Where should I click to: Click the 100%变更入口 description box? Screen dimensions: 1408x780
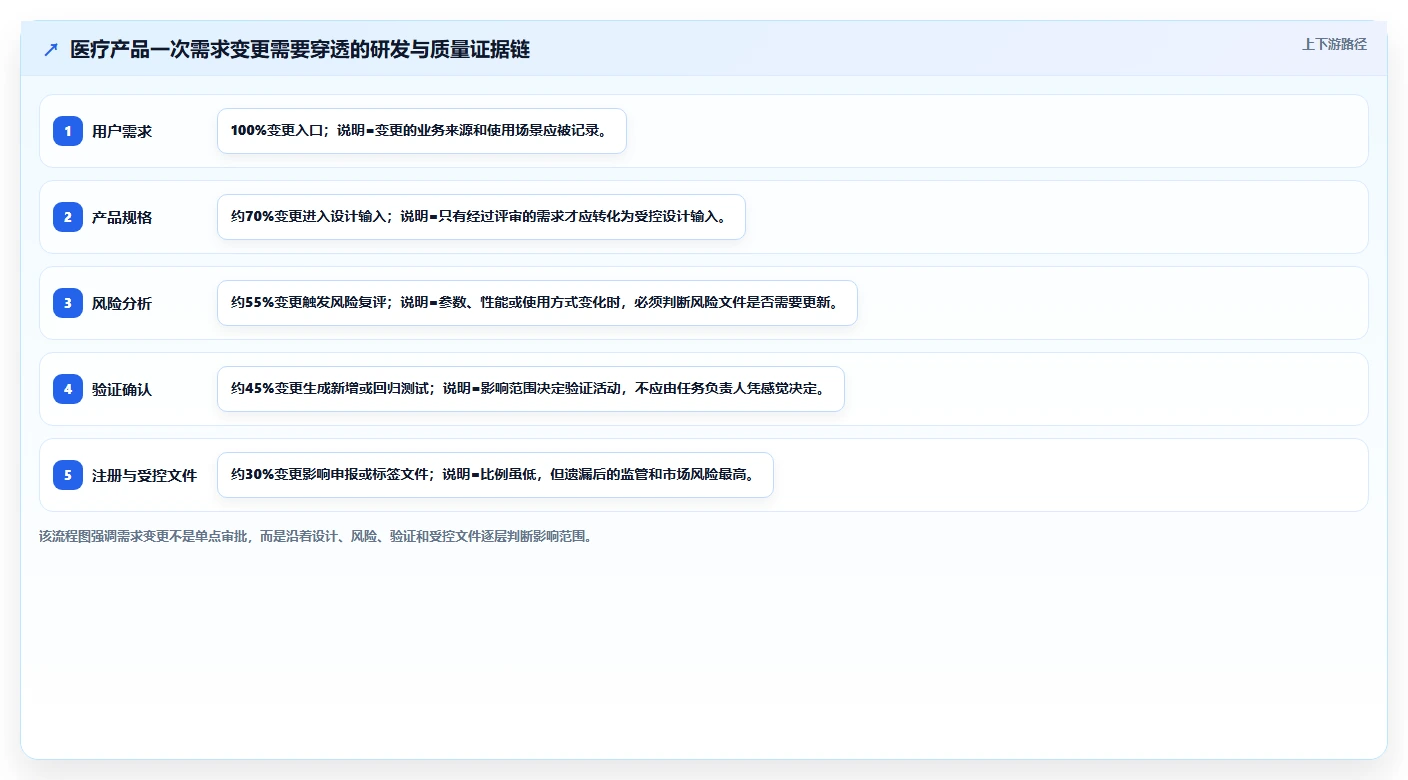click(x=422, y=131)
